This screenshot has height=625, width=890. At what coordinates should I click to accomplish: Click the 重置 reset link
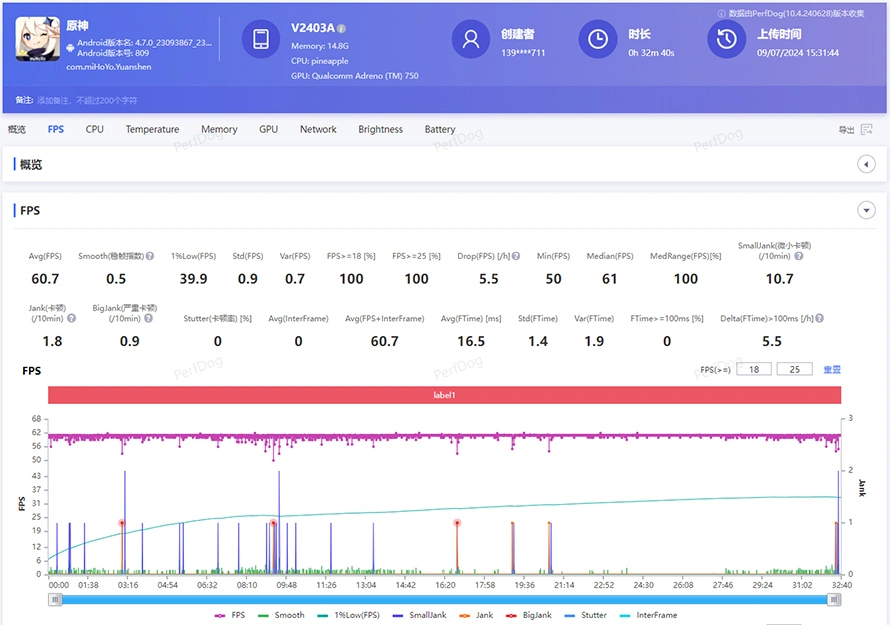click(831, 370)
